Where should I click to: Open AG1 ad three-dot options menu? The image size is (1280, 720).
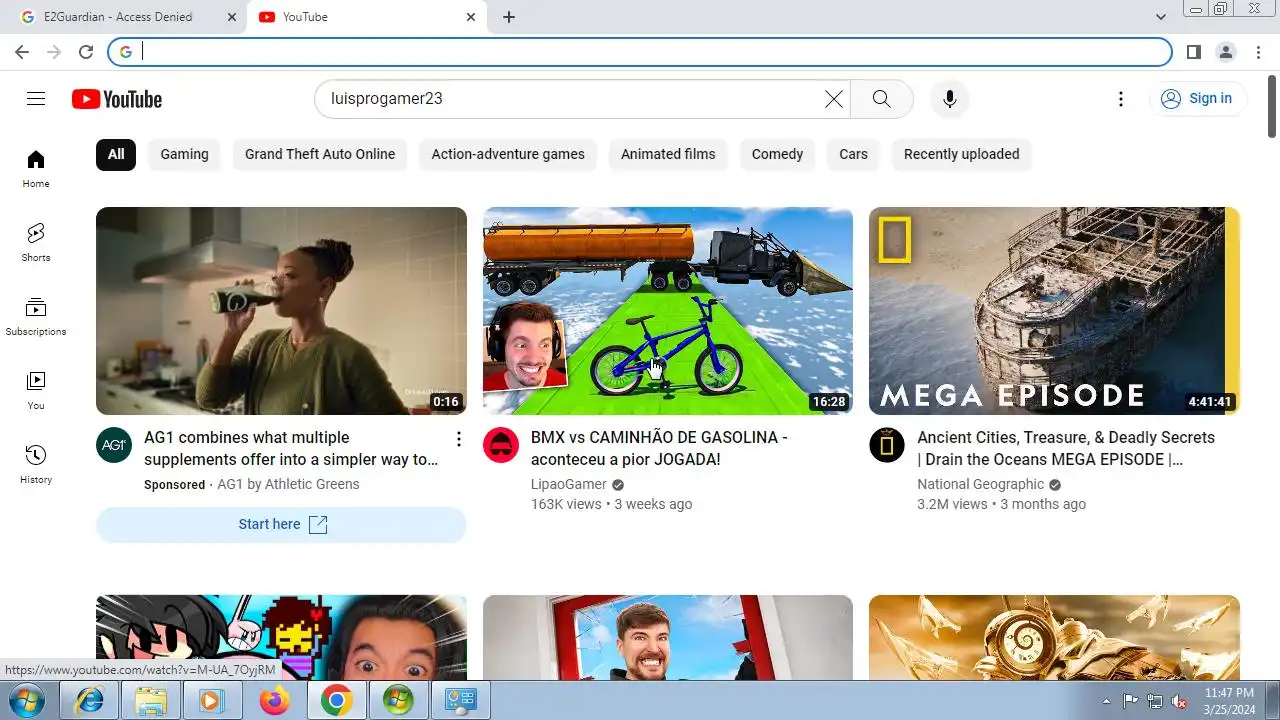(458, 439)
